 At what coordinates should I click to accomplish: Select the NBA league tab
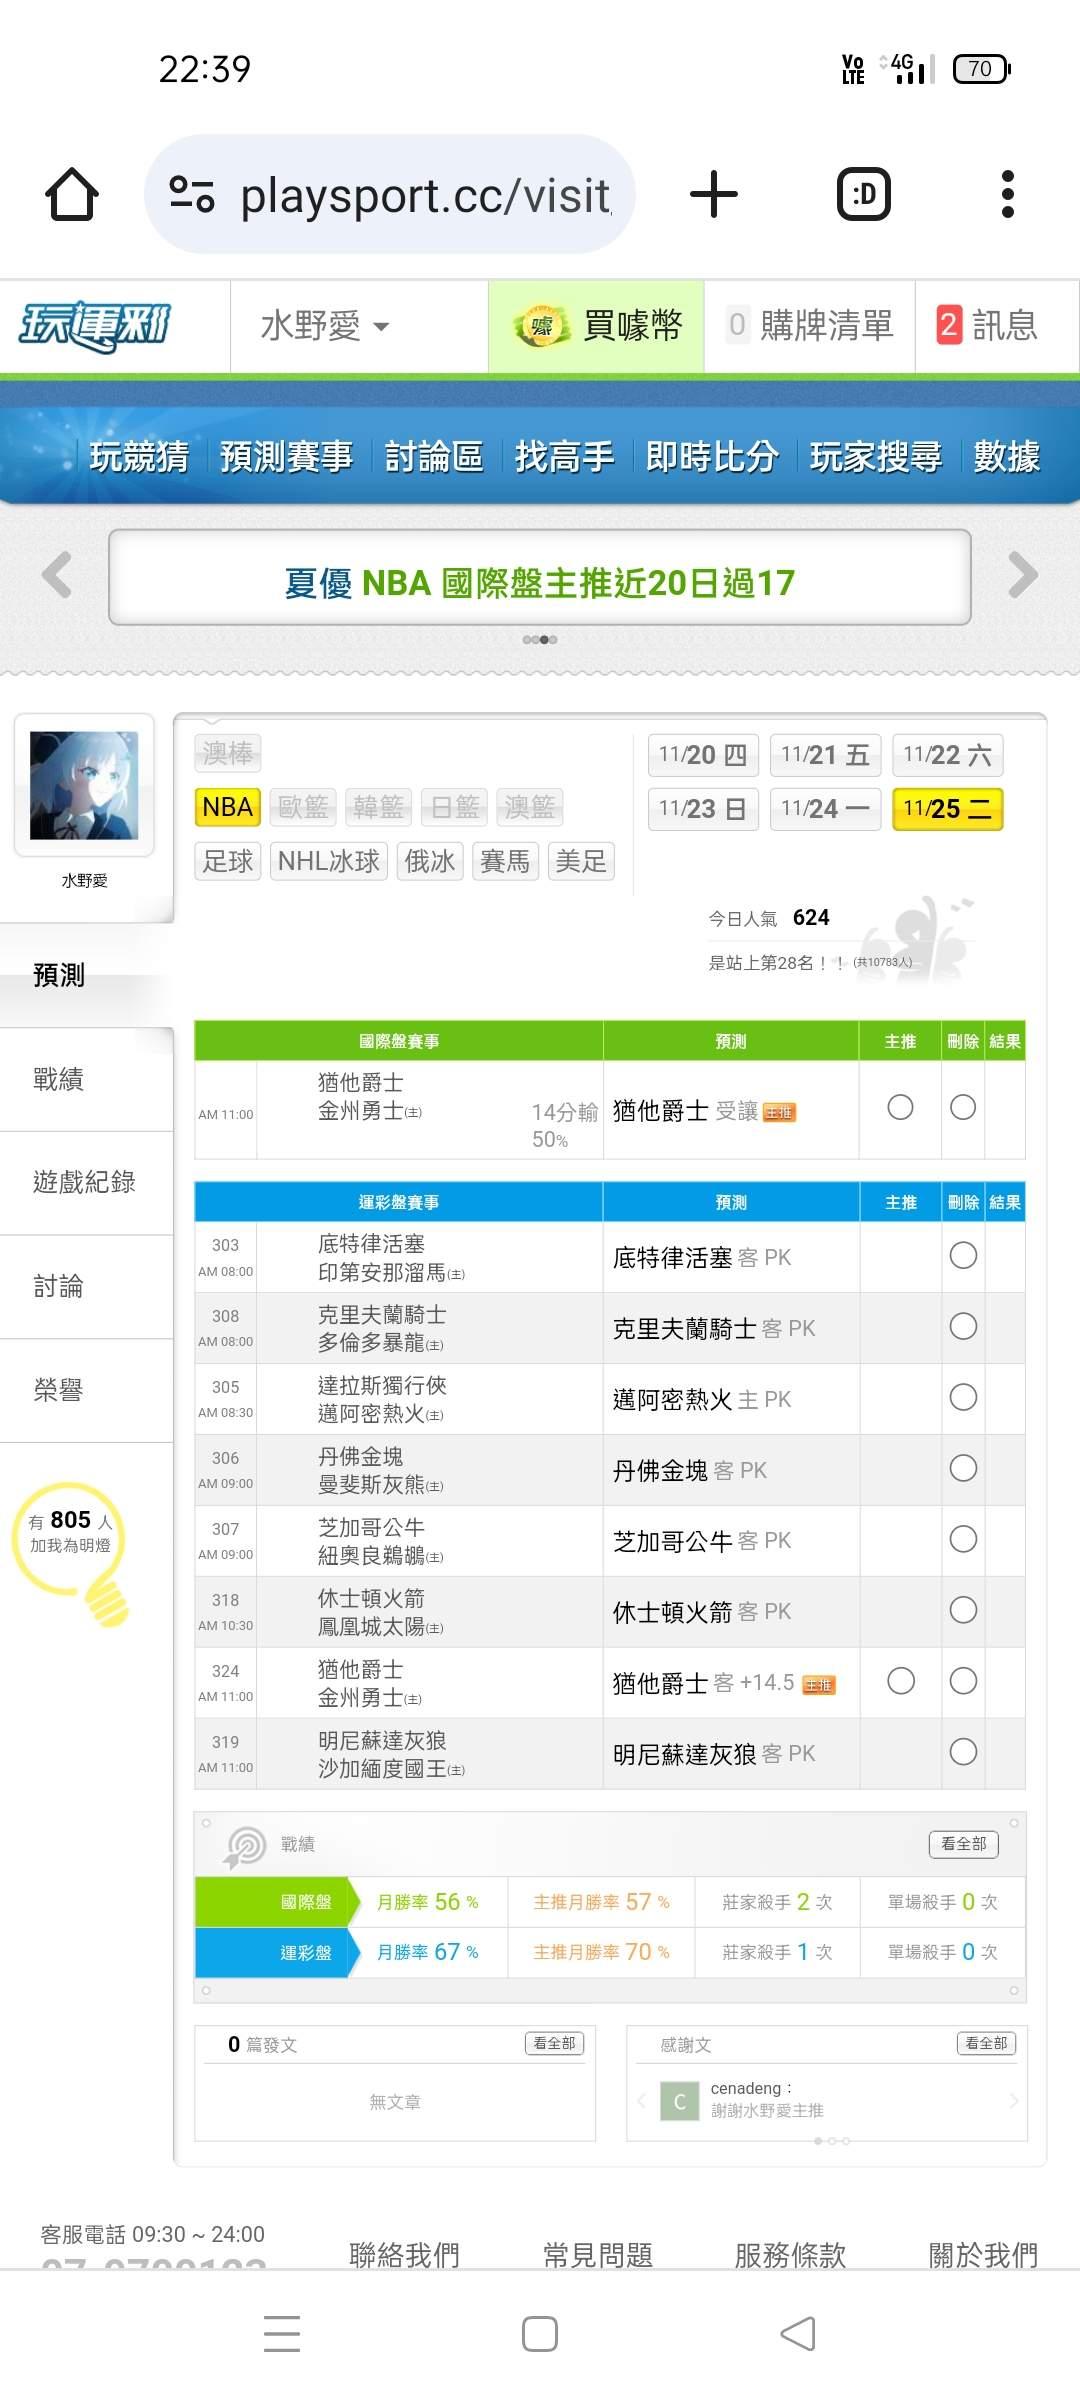[x=228, y=807]
